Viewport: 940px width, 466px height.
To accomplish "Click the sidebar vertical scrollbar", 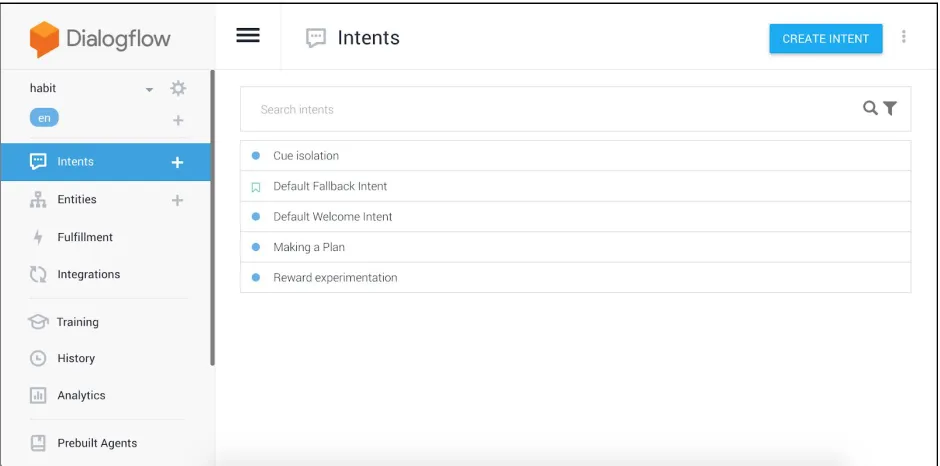I will 212,219.
